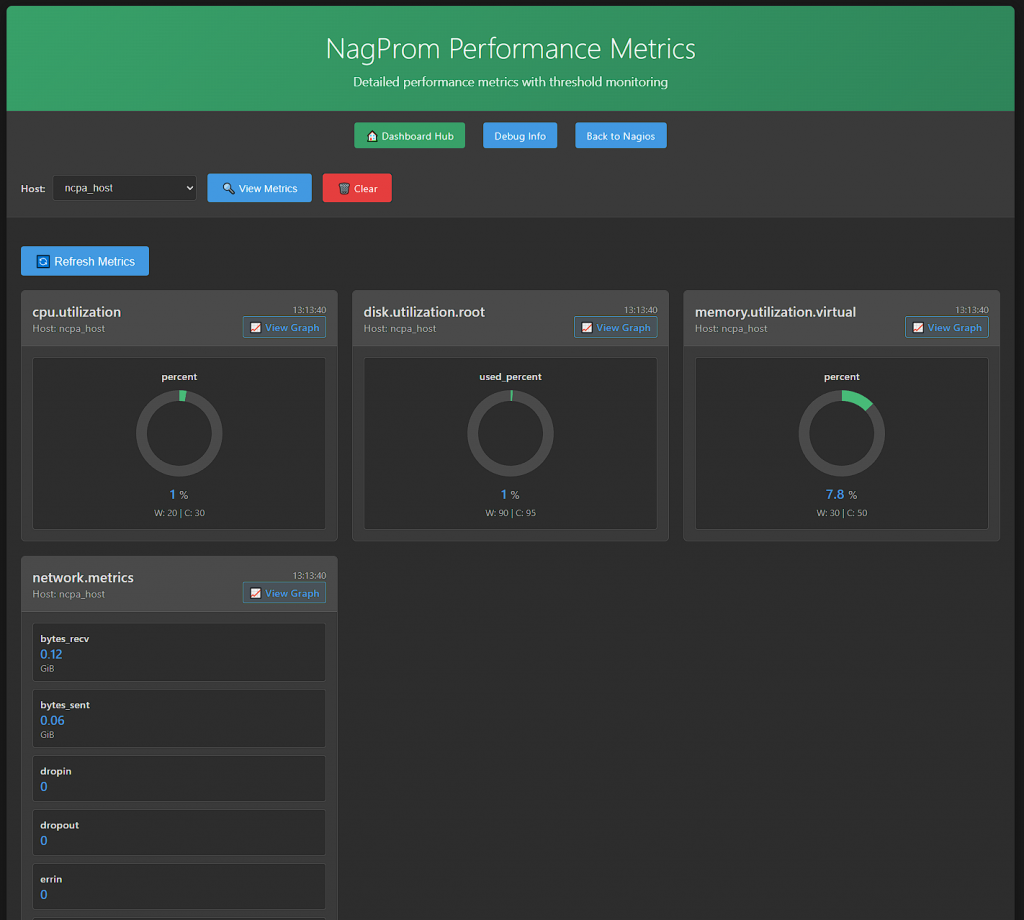Click chart icon in cpu.utilization View Graph
Image resolution: width=1024 pixels, height=920 pixels.
coord(256,328)
